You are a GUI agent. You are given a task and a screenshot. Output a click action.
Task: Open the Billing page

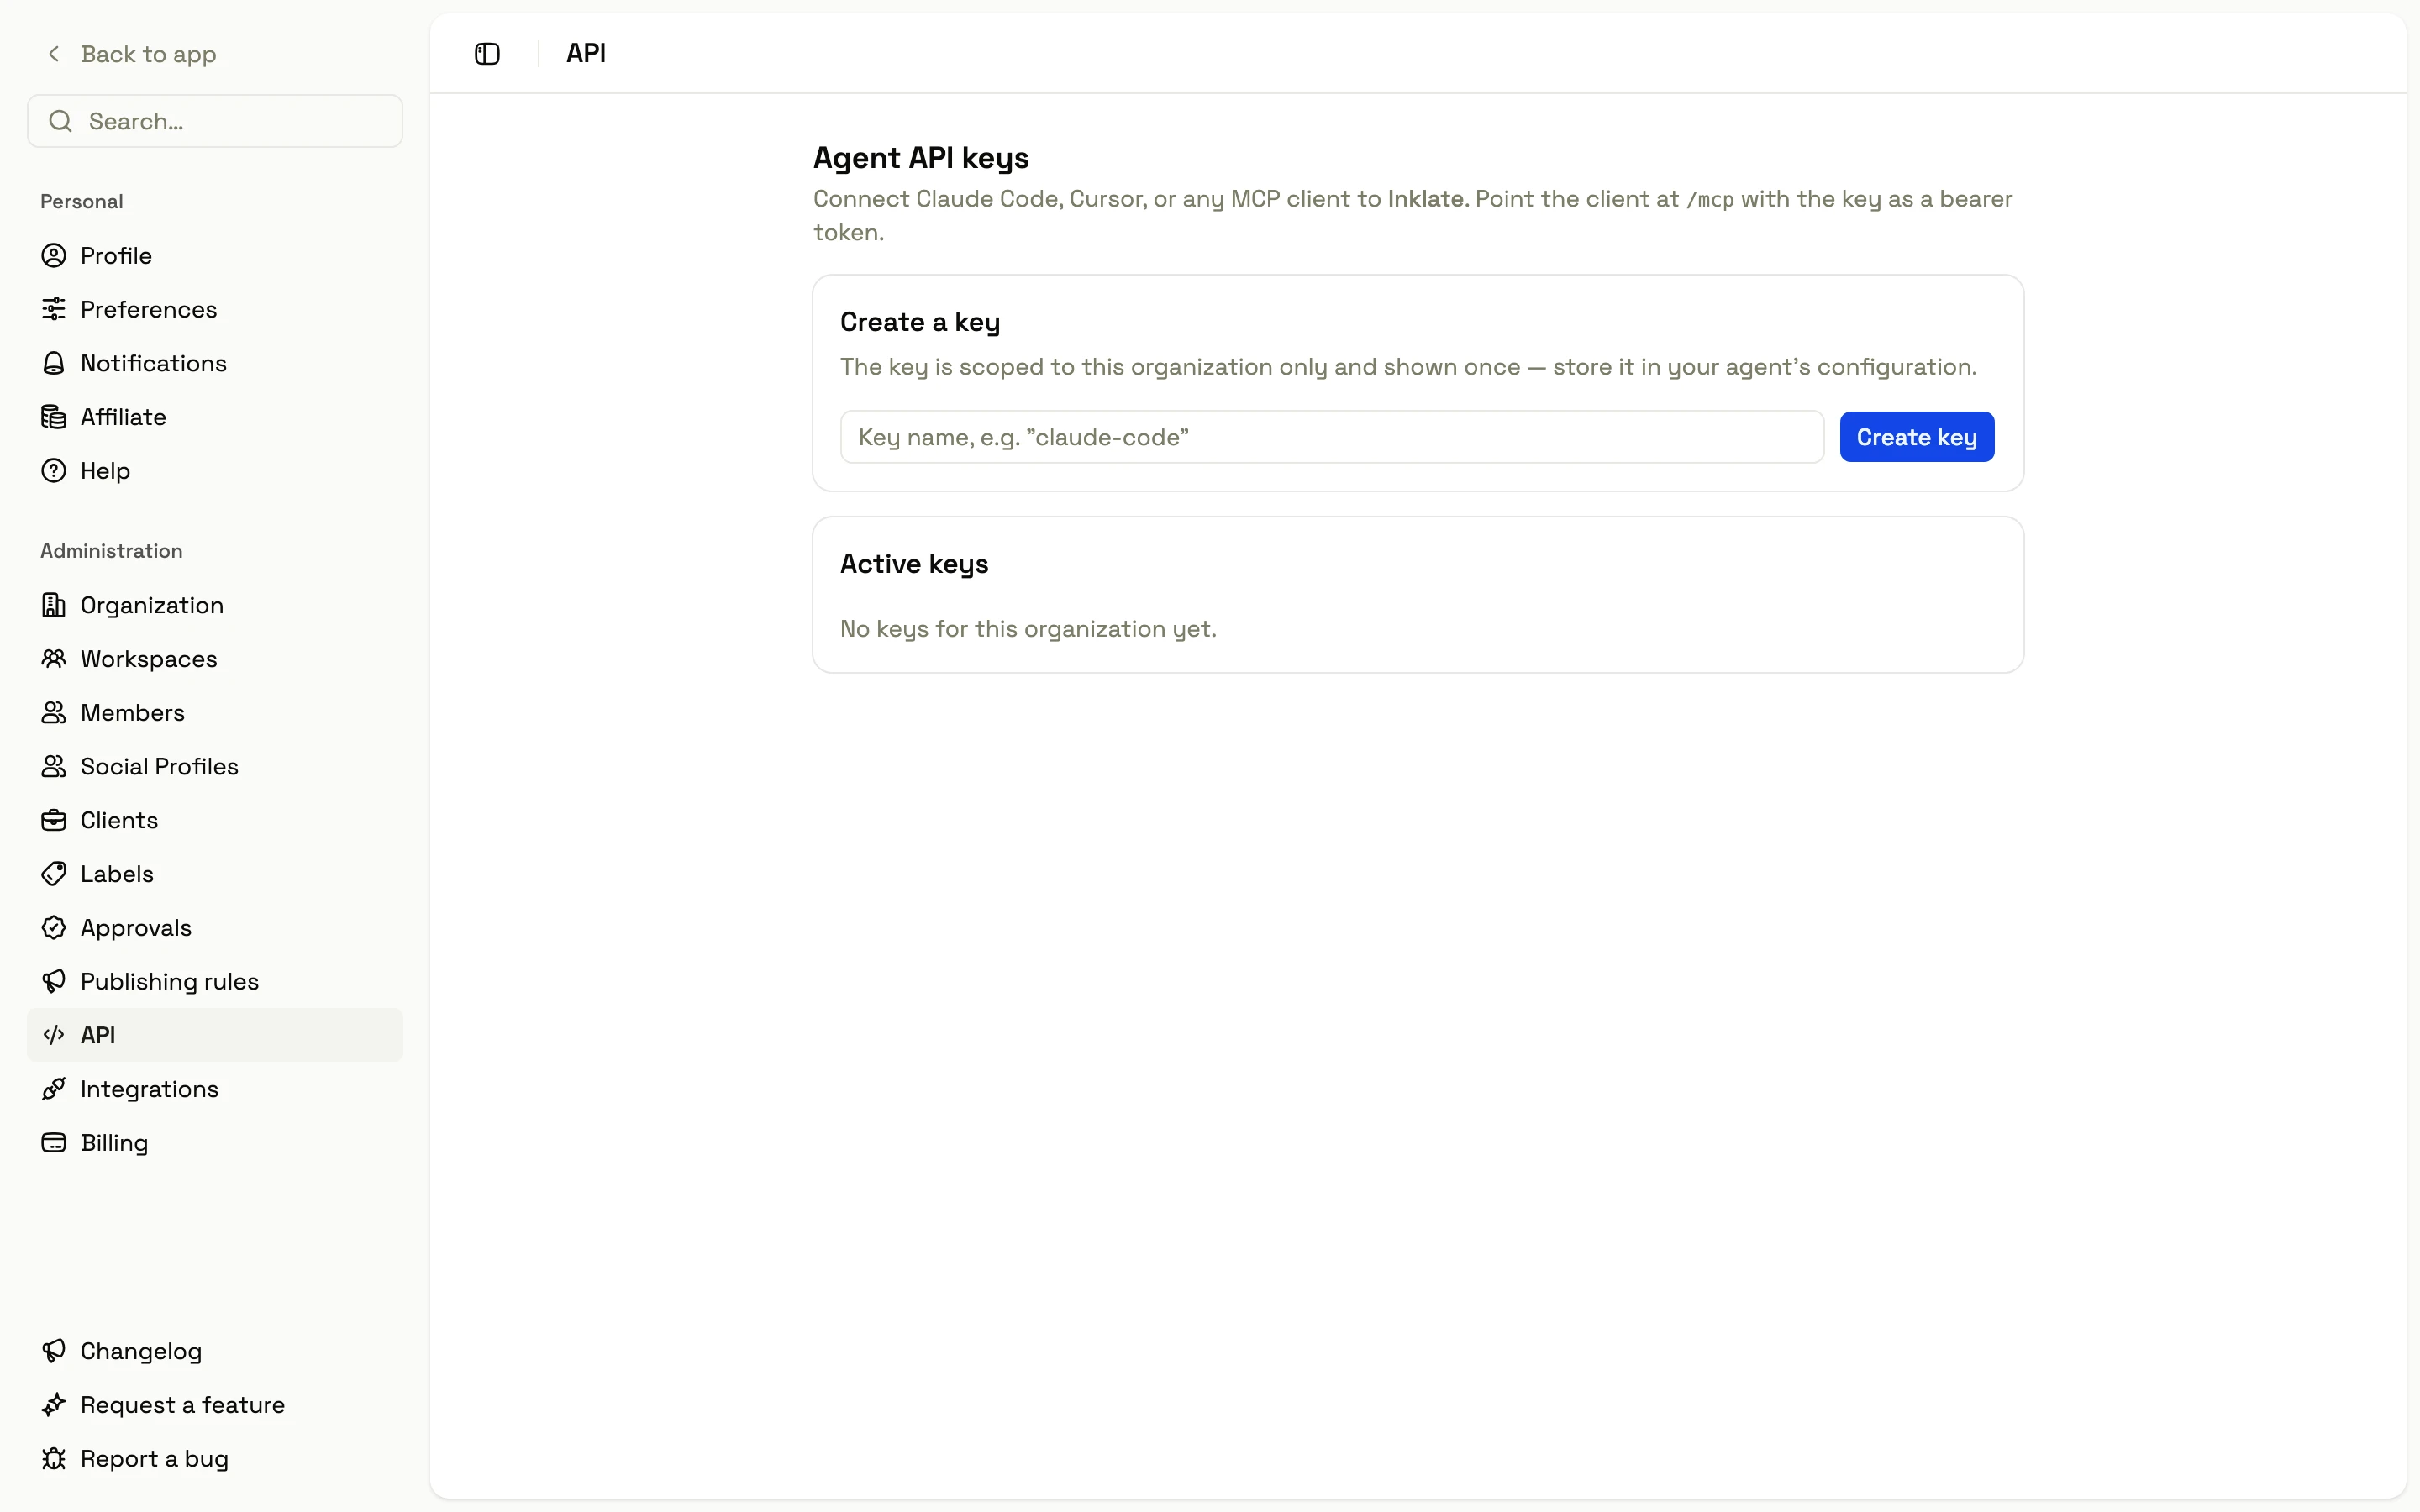point(215,1143)
